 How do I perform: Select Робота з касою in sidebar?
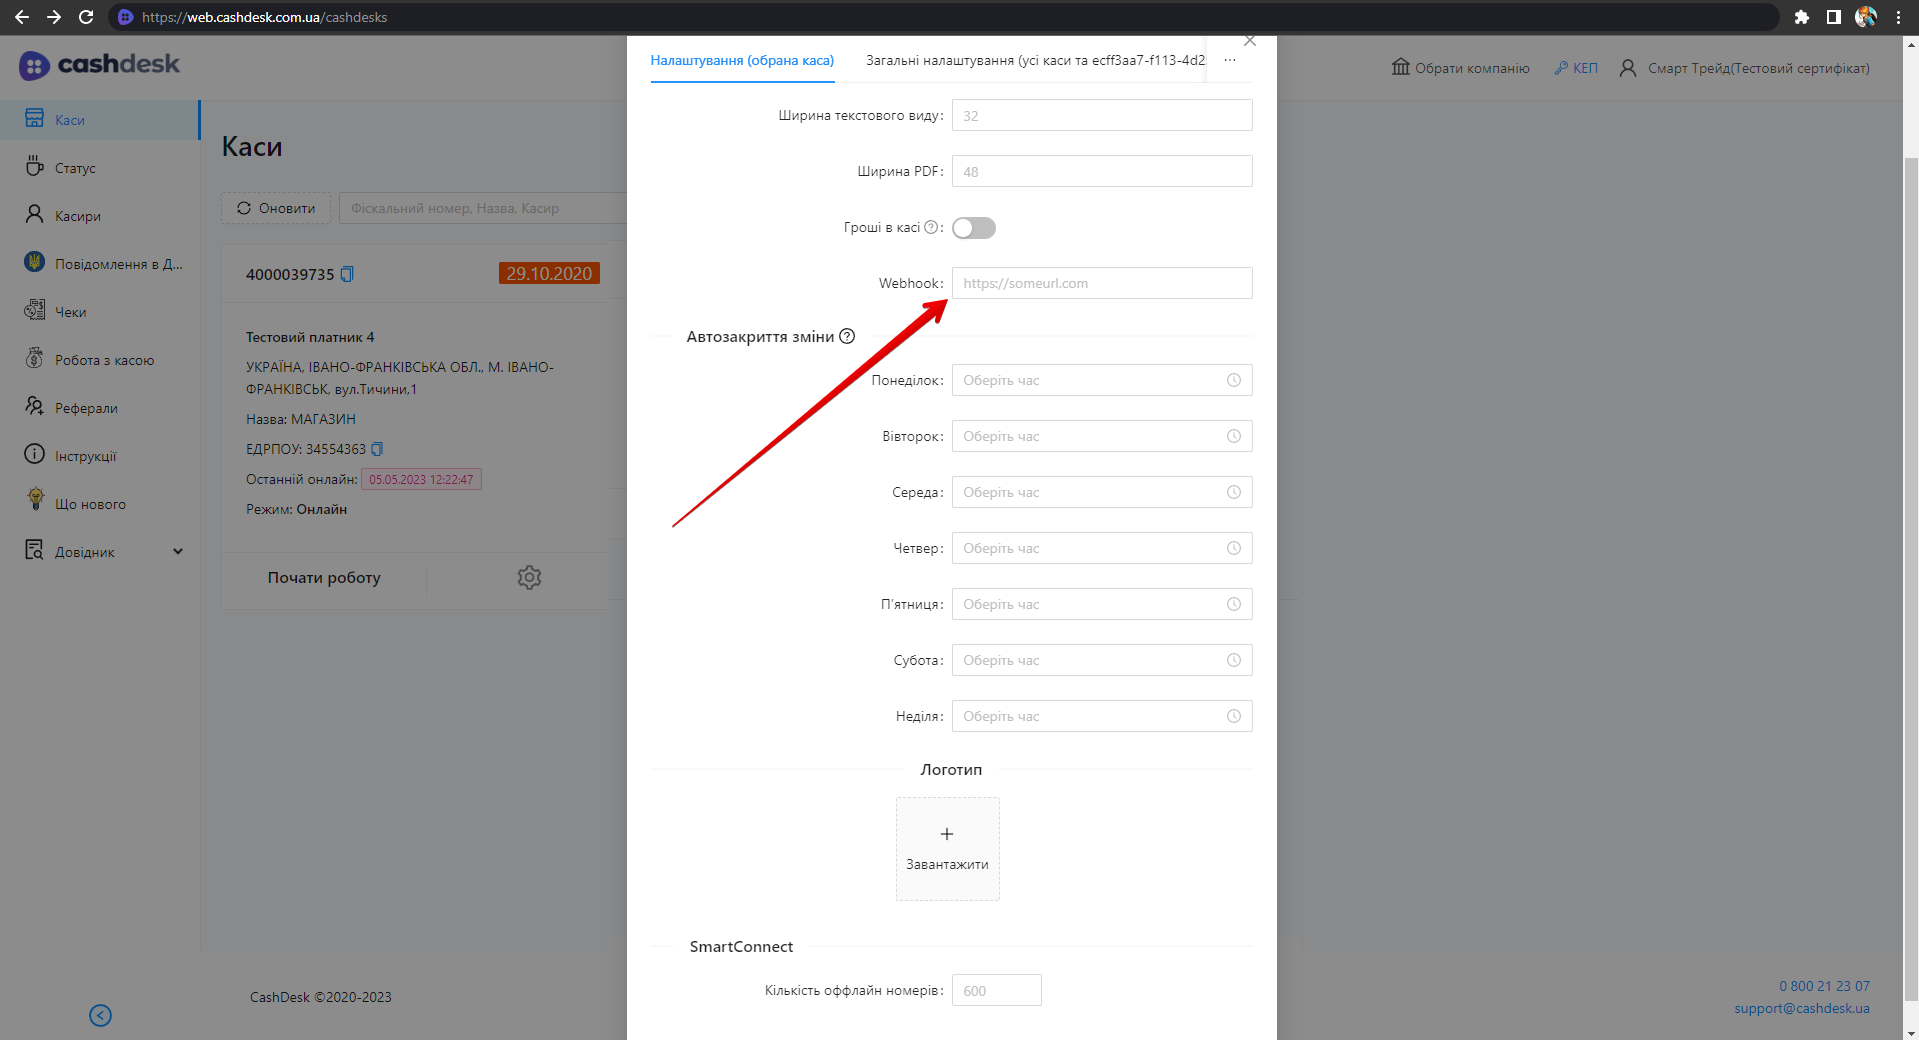(x=104, y=359)
